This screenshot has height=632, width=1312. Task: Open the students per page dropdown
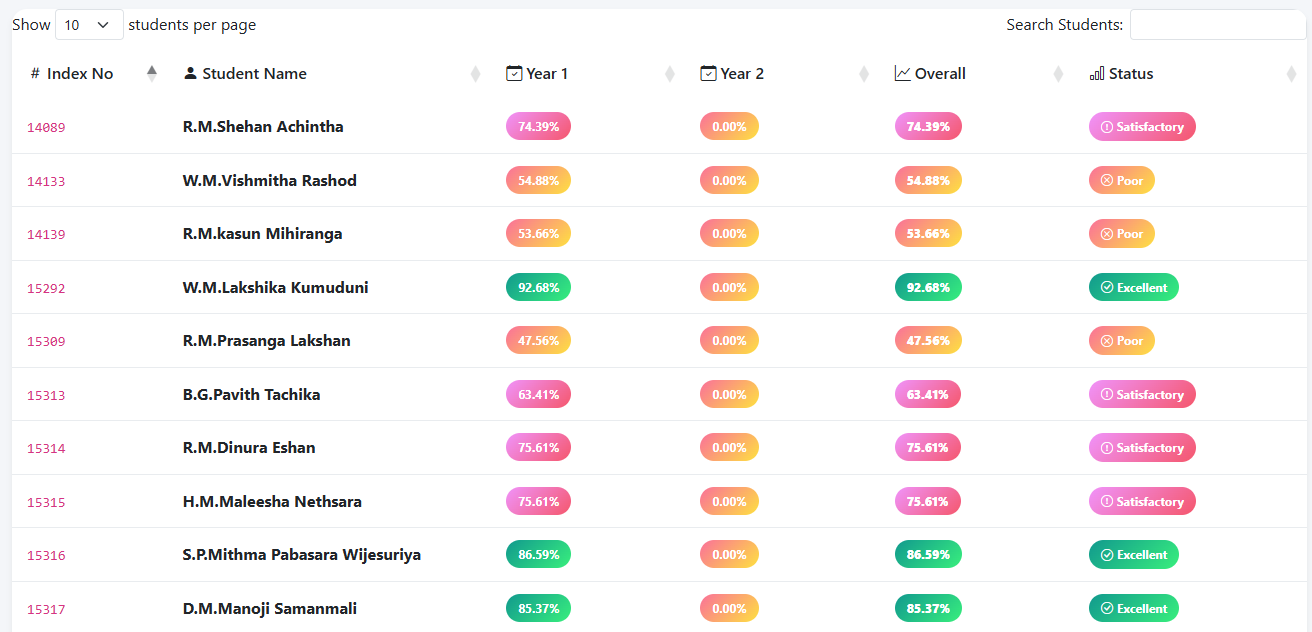tap(89, 25)
